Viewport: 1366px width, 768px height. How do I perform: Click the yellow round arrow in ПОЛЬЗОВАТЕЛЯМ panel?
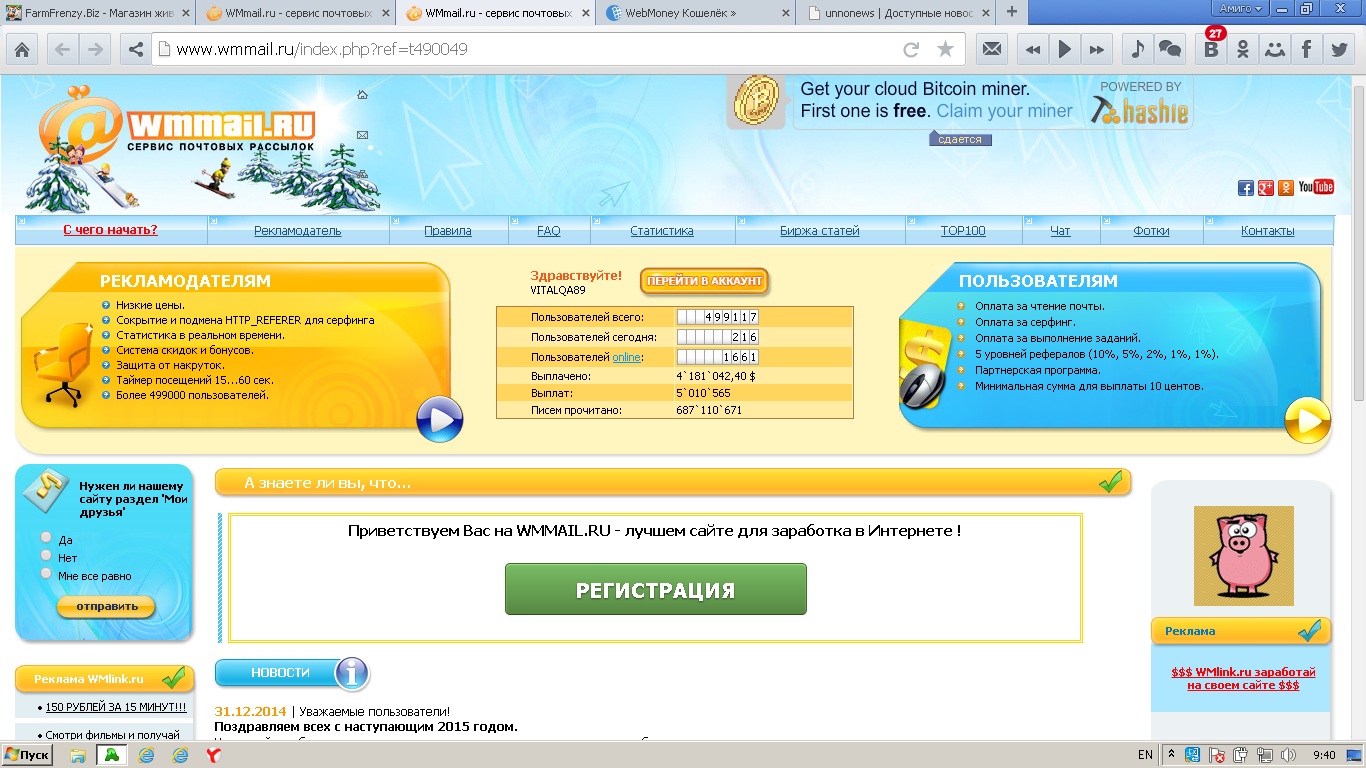point(1307,420)
